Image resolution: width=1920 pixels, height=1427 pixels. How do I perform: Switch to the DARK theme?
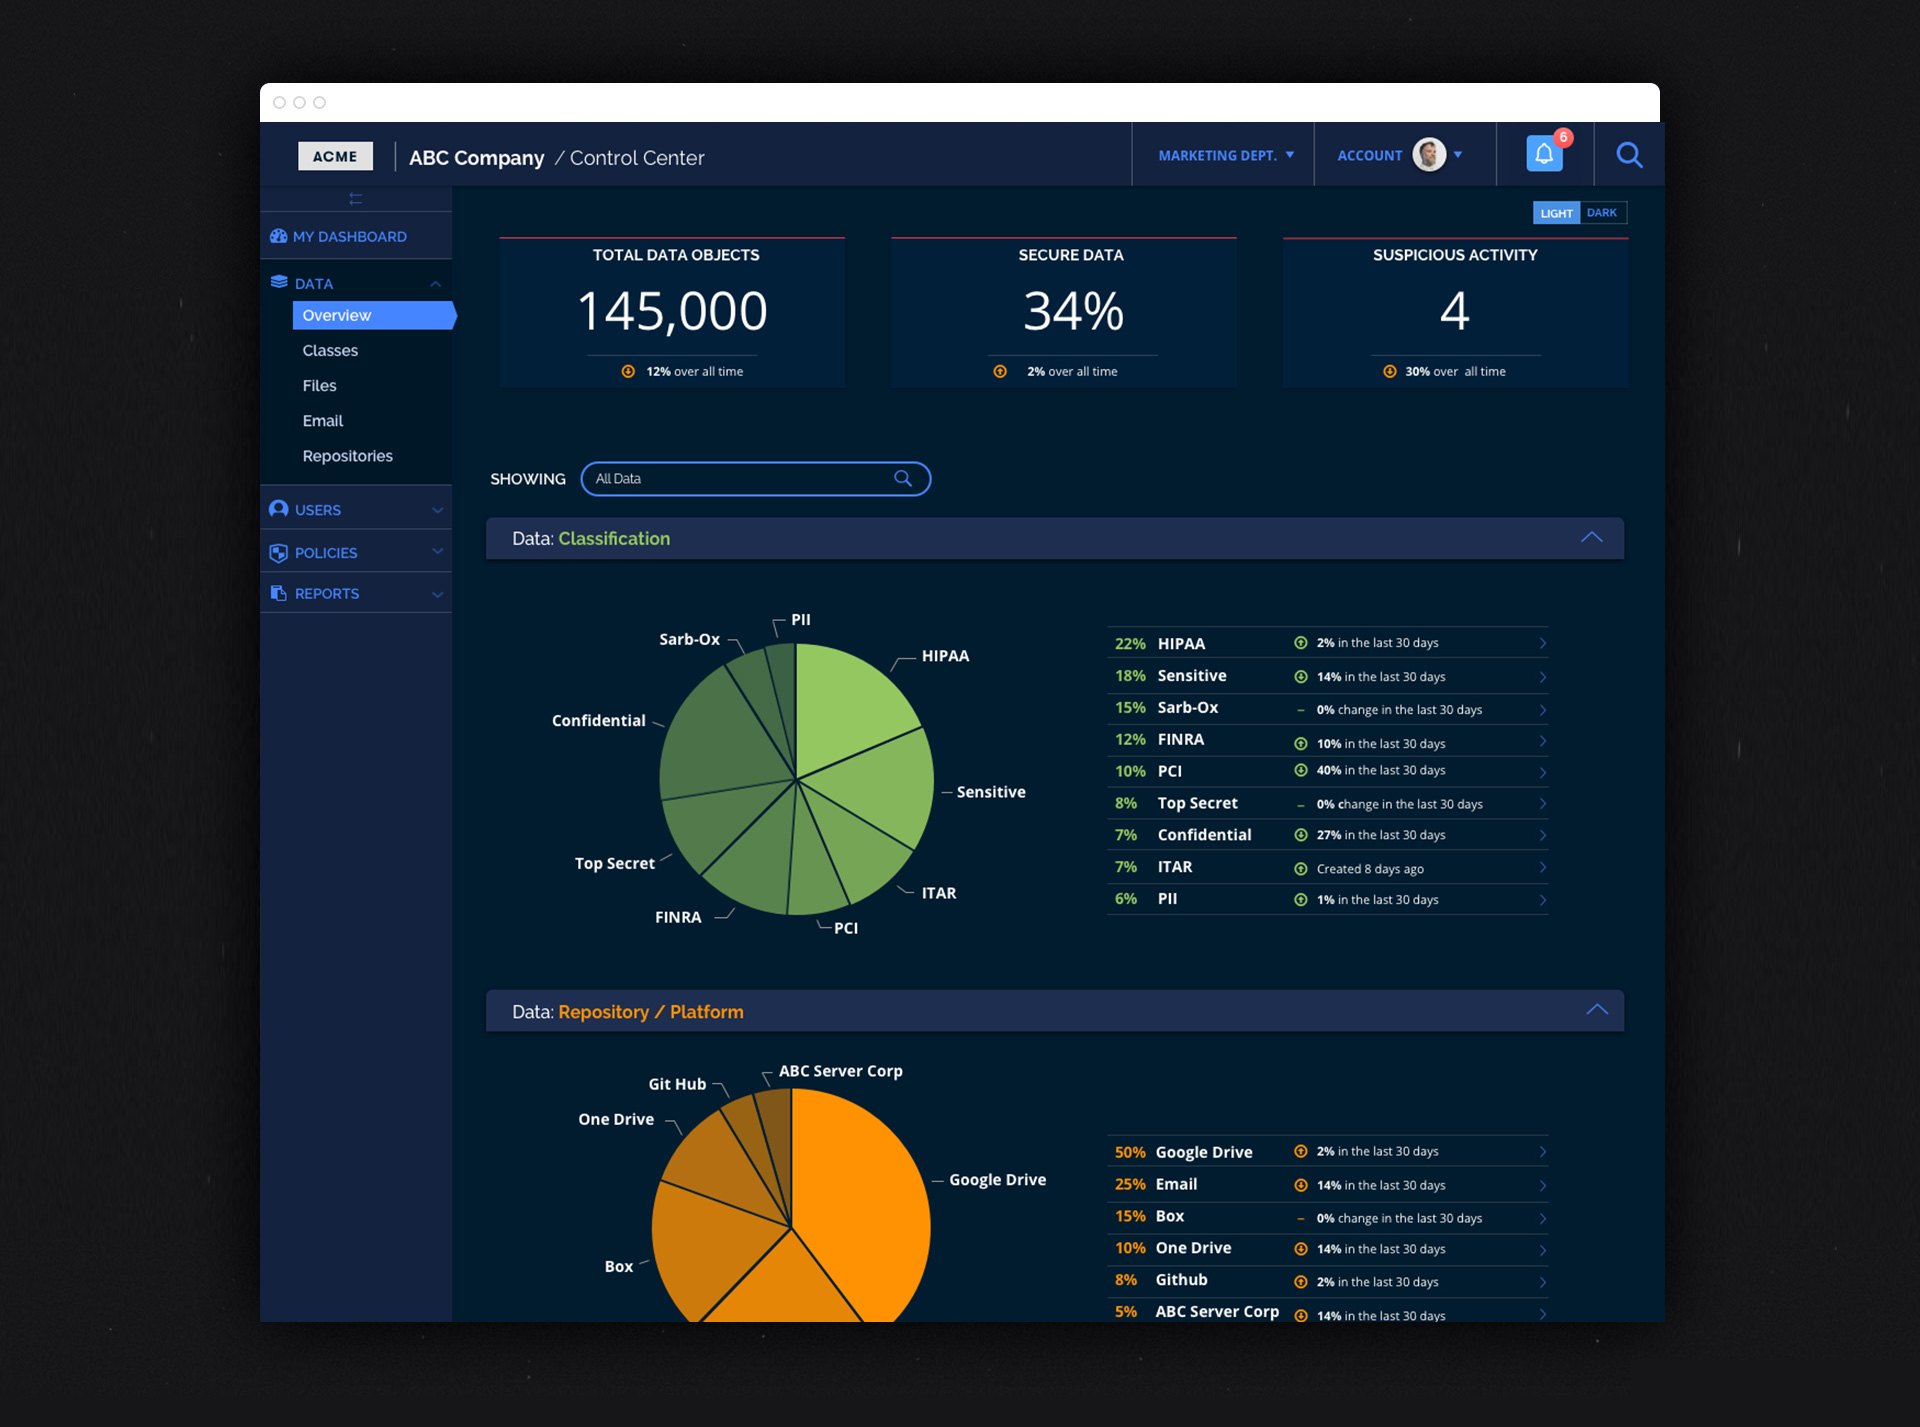tap(1602, 213)
